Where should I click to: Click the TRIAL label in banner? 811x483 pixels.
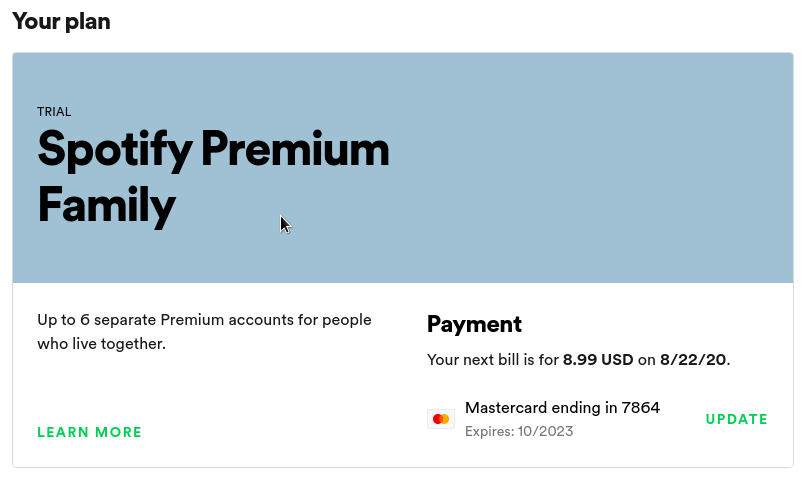tap(54, 112)
